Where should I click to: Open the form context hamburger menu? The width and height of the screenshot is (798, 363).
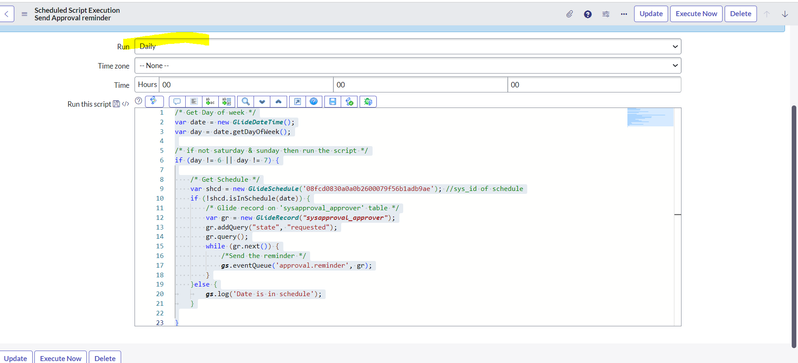click(x=24, y=14)
